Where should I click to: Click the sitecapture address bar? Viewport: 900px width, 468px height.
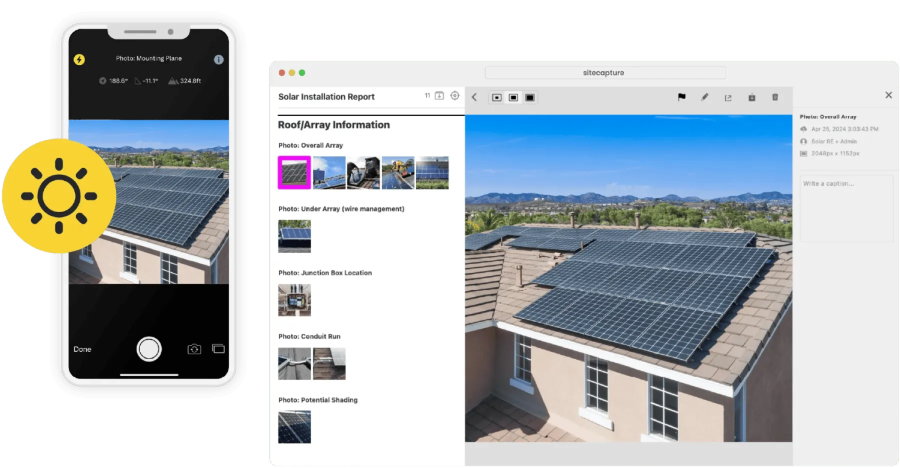coord(605,73)
